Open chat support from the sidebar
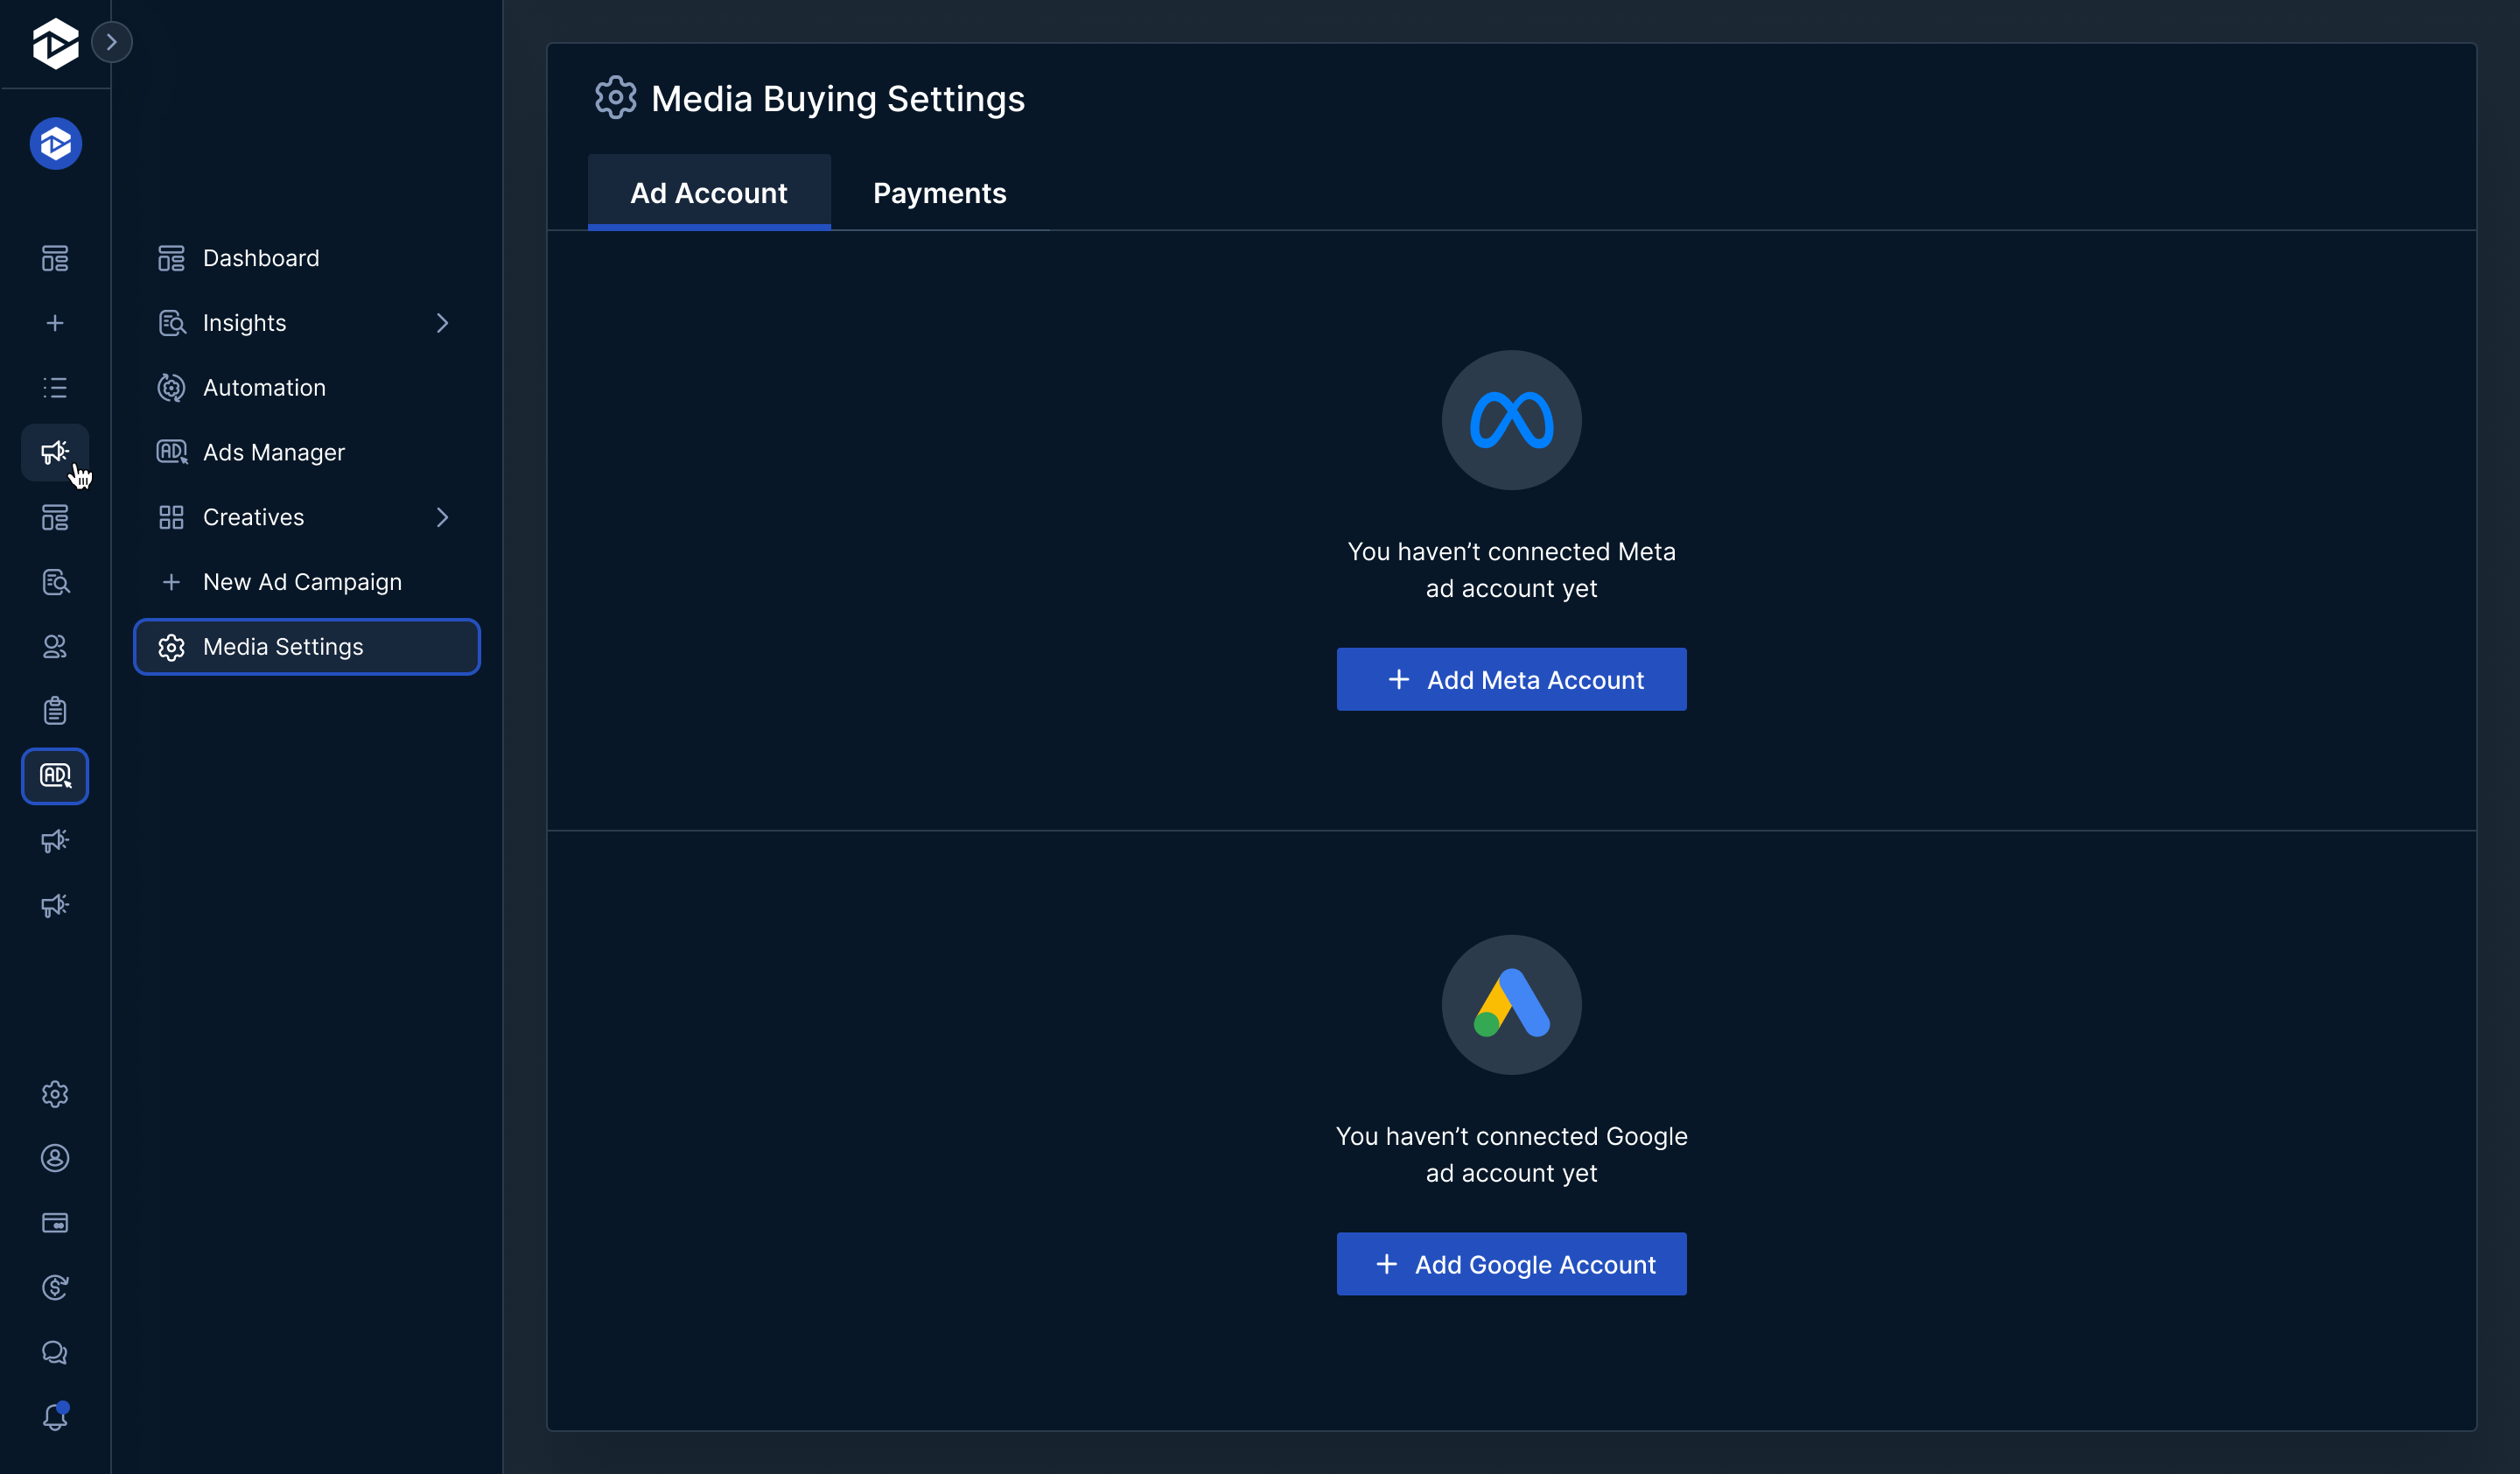The width and height of the screenshot is (2520, 1474). [55, 1352]
